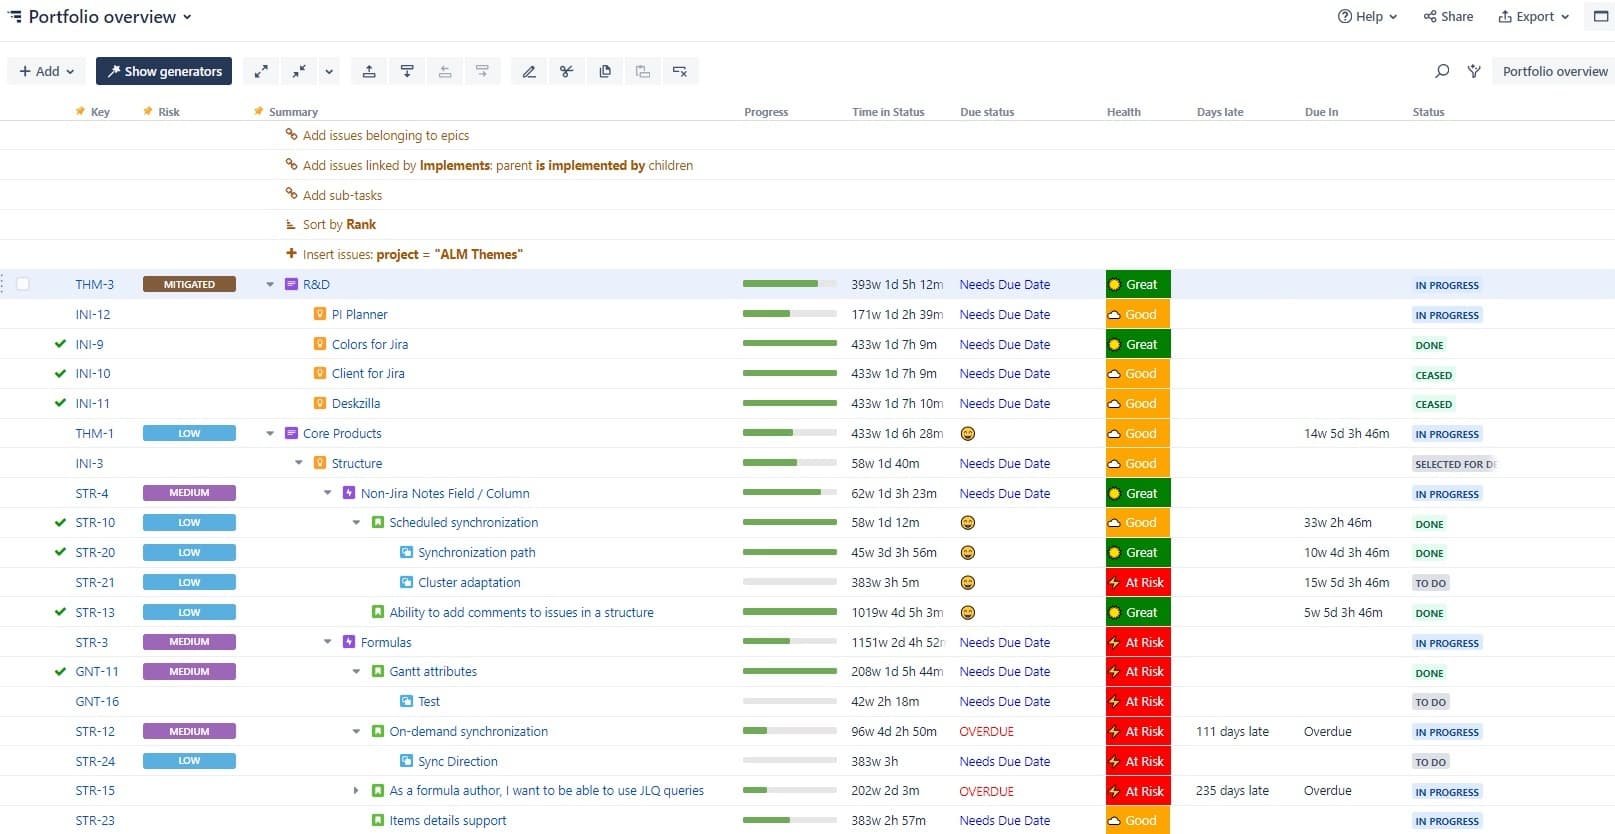The image size is (1615, 834).
Task: Click the progress bar for PI Planner
Action: [x=789, y=314]
